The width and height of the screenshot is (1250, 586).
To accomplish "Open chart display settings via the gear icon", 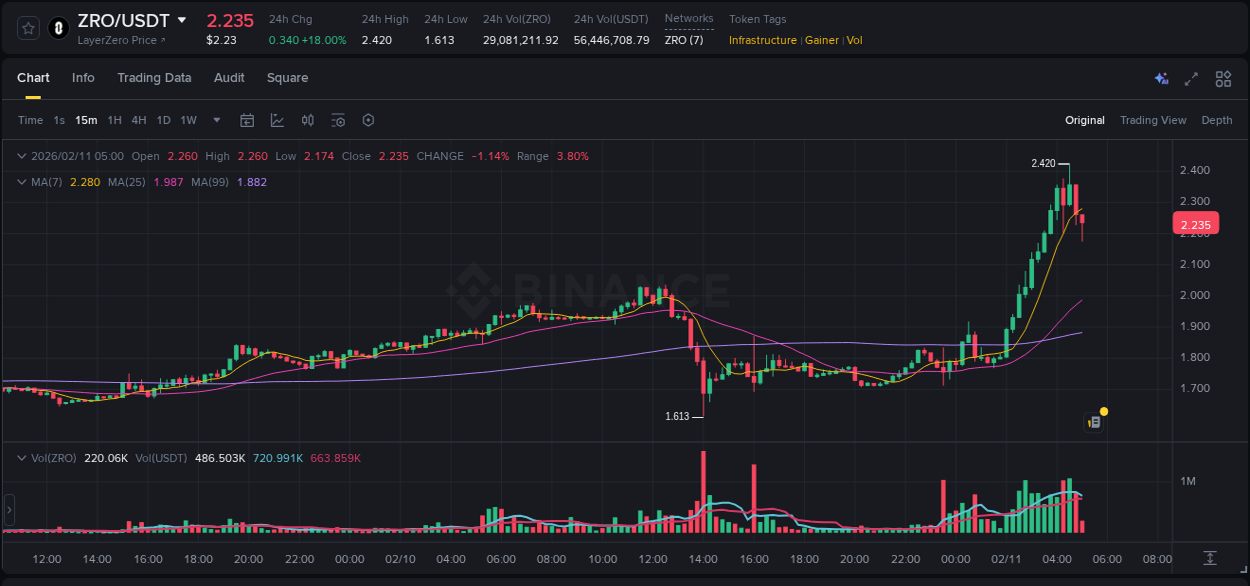I will [x=368, y=120].
